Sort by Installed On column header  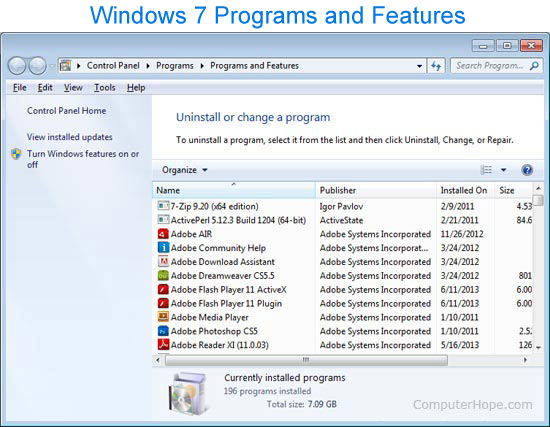pyautogui.click(x=465, y=190)
